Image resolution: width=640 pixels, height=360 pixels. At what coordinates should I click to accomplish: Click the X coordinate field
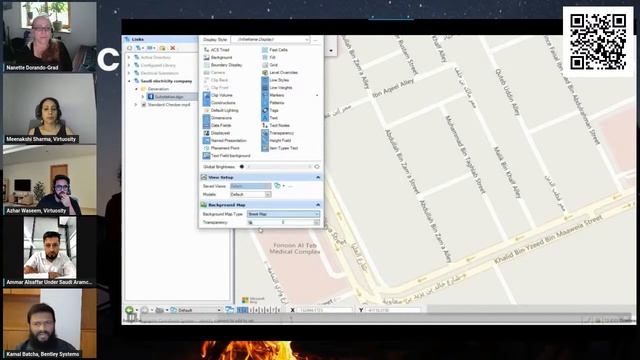324,310
